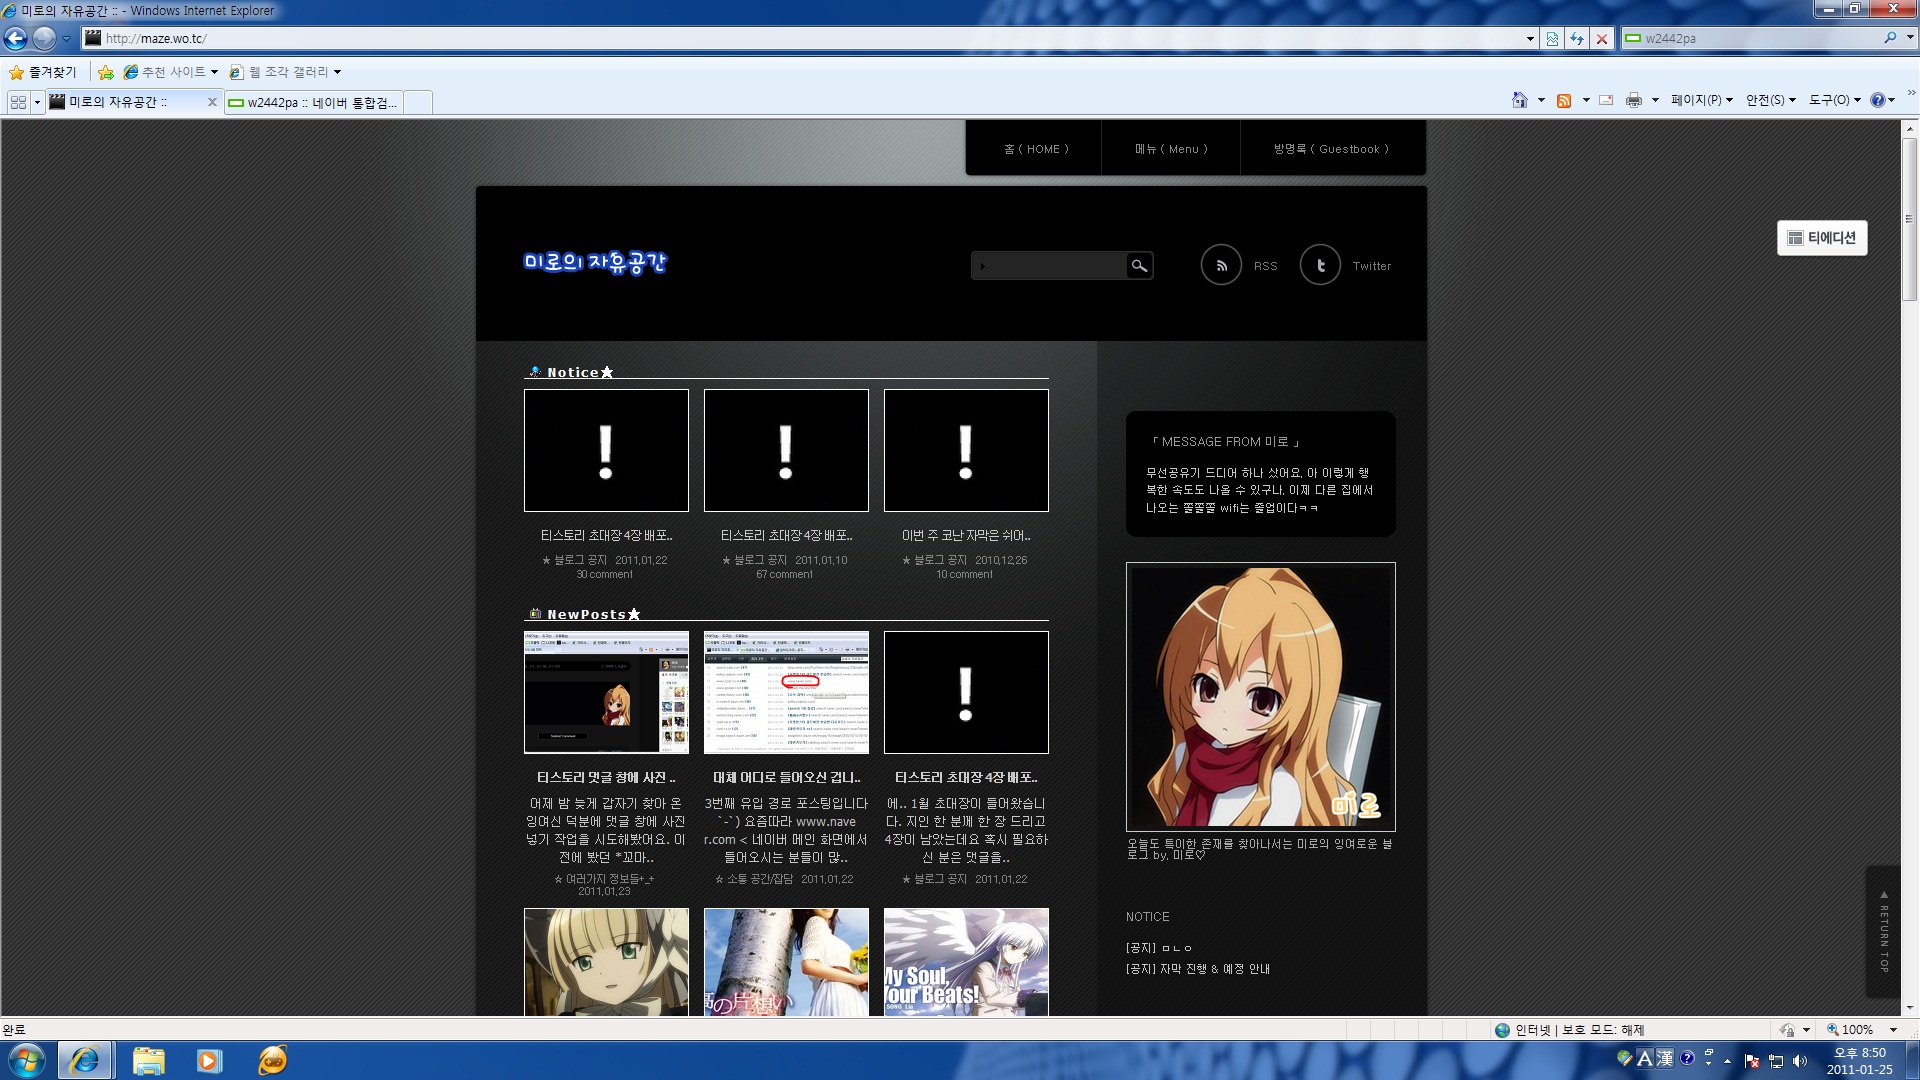
Task: Toggle compatibility view icon in address bar
Action: 1552,39
